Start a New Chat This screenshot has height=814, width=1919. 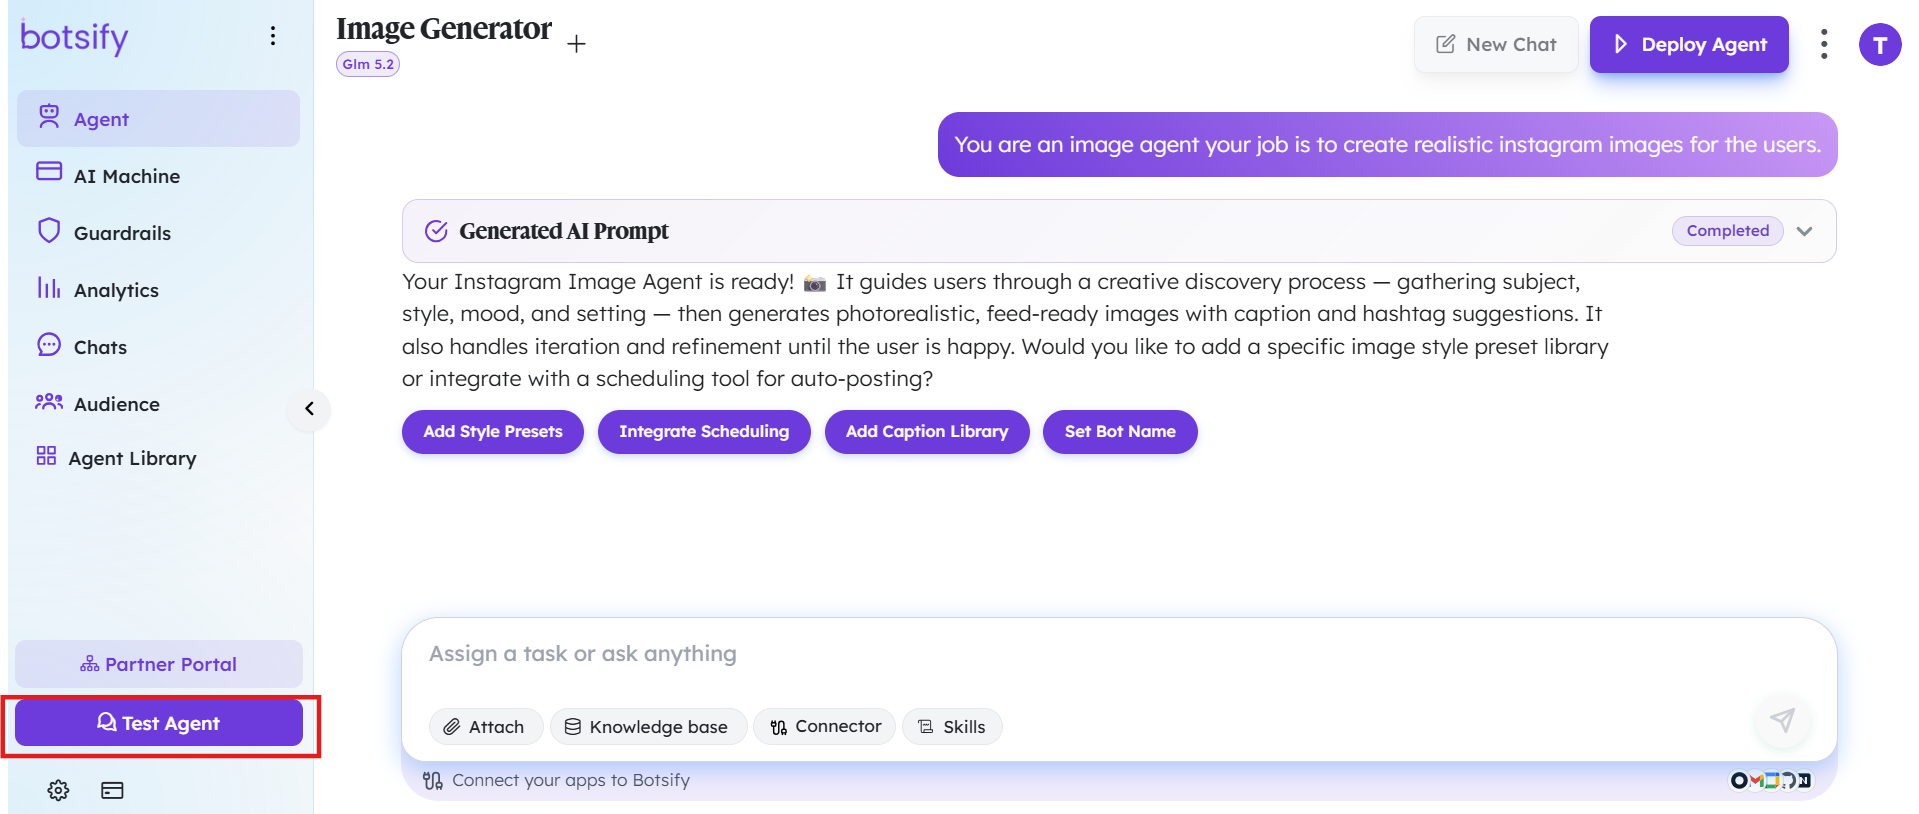[1496, 44]
